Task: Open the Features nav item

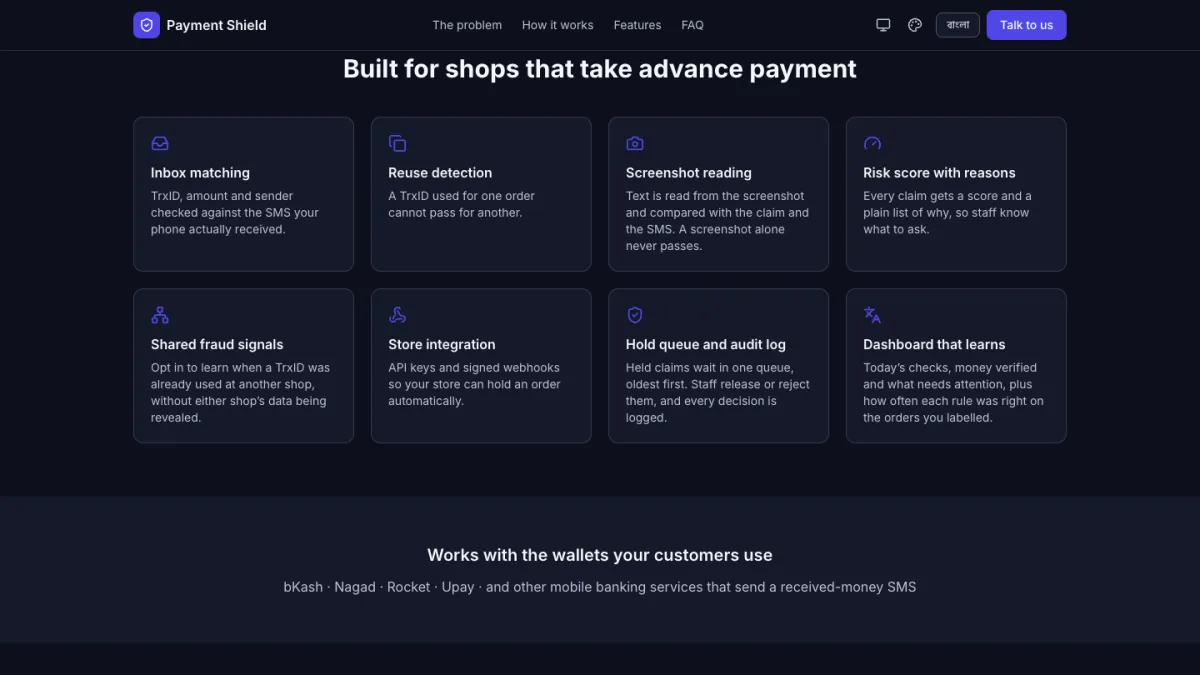Action: pos(637,25)
